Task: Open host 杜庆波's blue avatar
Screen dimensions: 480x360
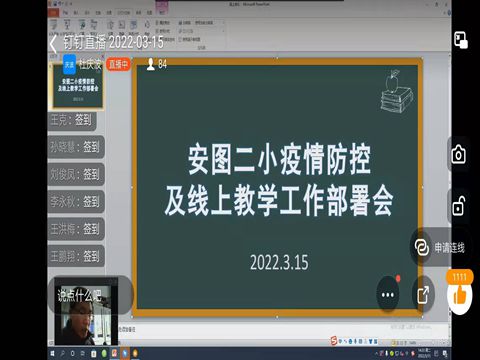Action: 69,64
